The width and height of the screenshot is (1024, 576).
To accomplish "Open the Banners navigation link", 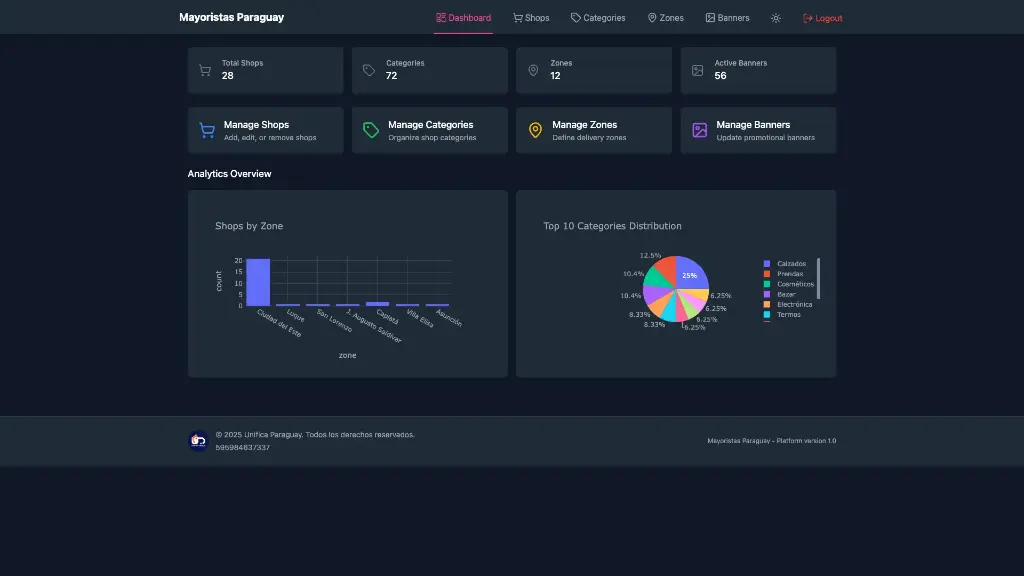I will pyautogui.click(x=727, y=18).
